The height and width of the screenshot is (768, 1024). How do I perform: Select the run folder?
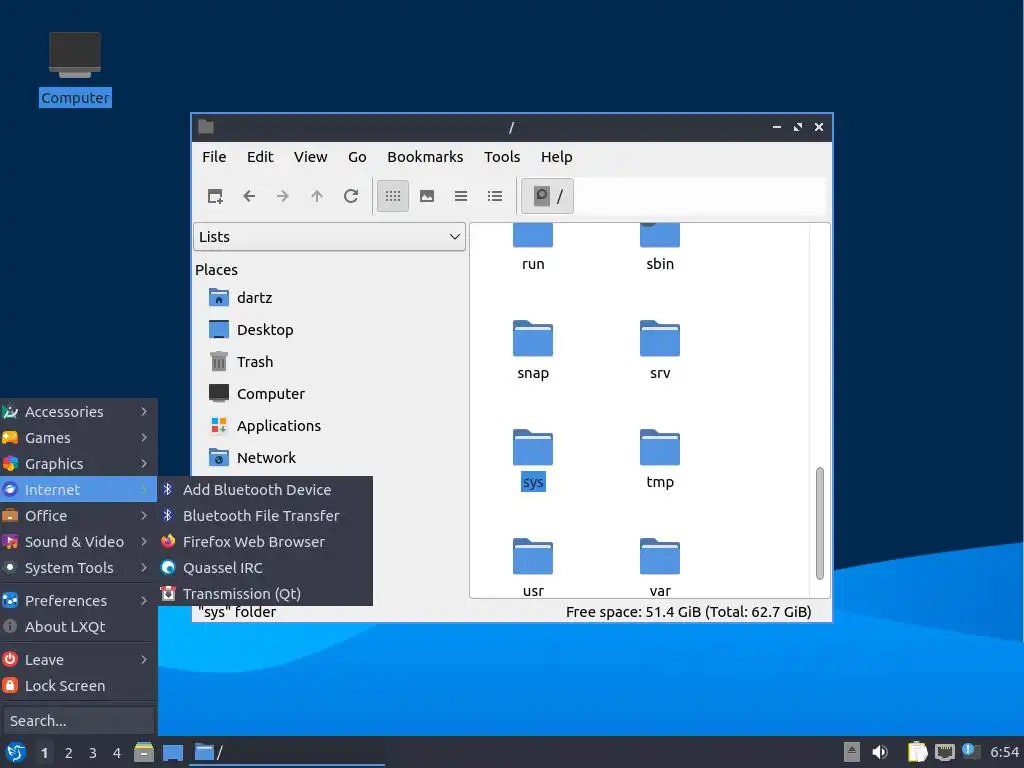pos(533,248)
